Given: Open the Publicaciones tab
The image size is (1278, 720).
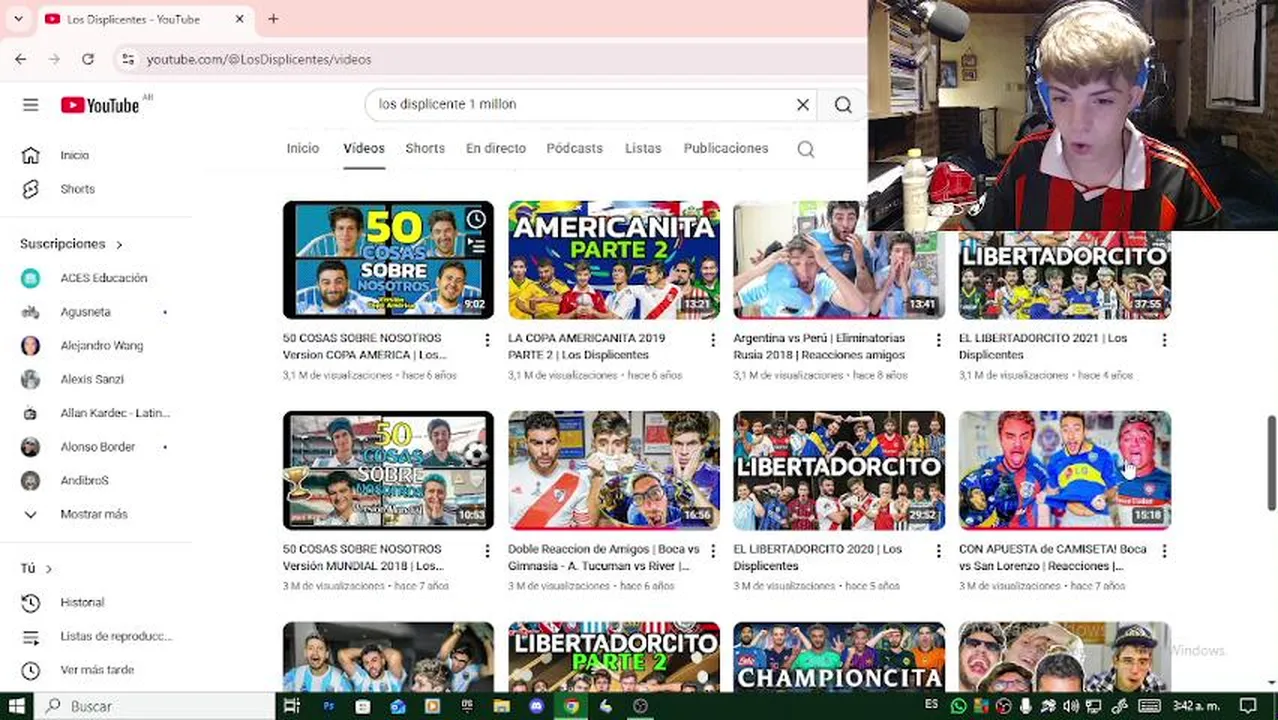Looking at the screenshot, I should click(x=726, y=148).
